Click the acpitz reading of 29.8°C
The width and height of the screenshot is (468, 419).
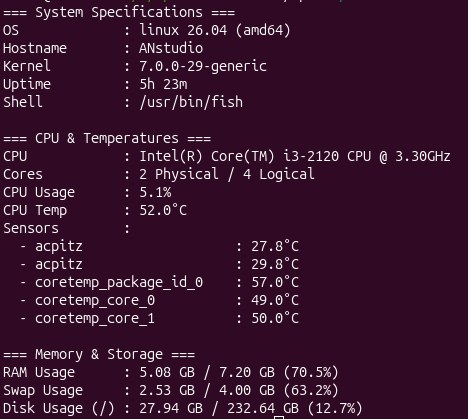click(x=275, y=264)
